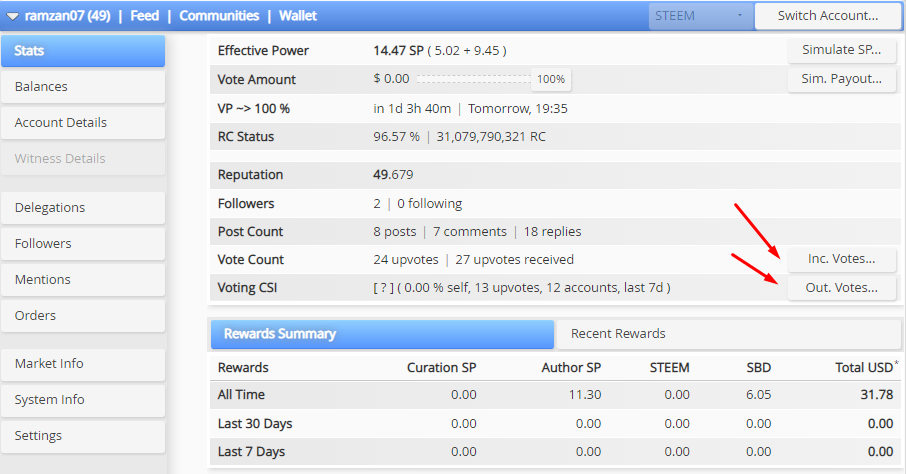Click the Vote Amount value $ 0.00

coord(391,79)
